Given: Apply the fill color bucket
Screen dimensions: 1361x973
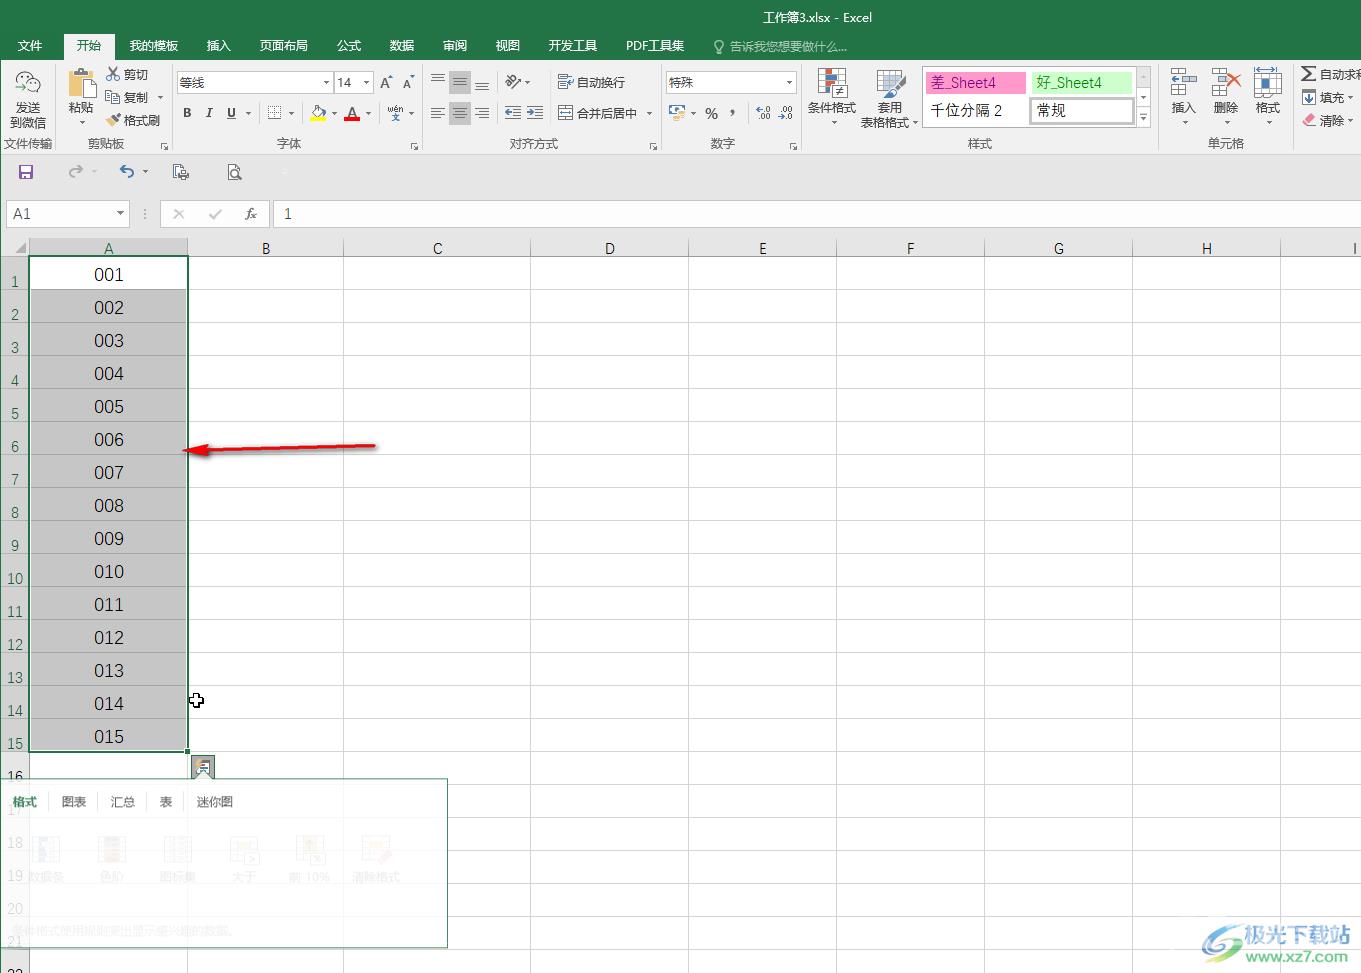Looking at the screenshot, I should coord(318,113).
